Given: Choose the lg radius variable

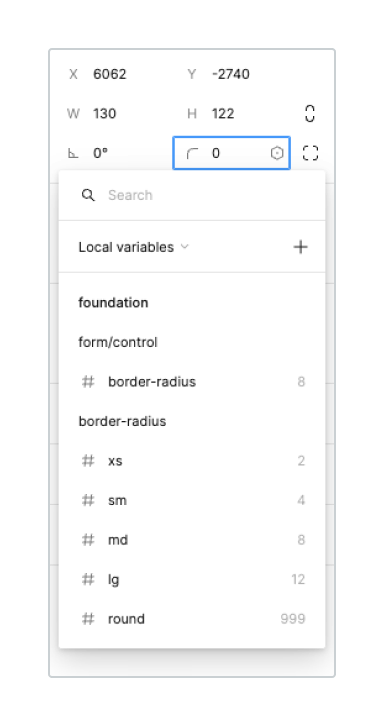Looking at the screenshot, I should pyautogui.click(x=192, y=579).
